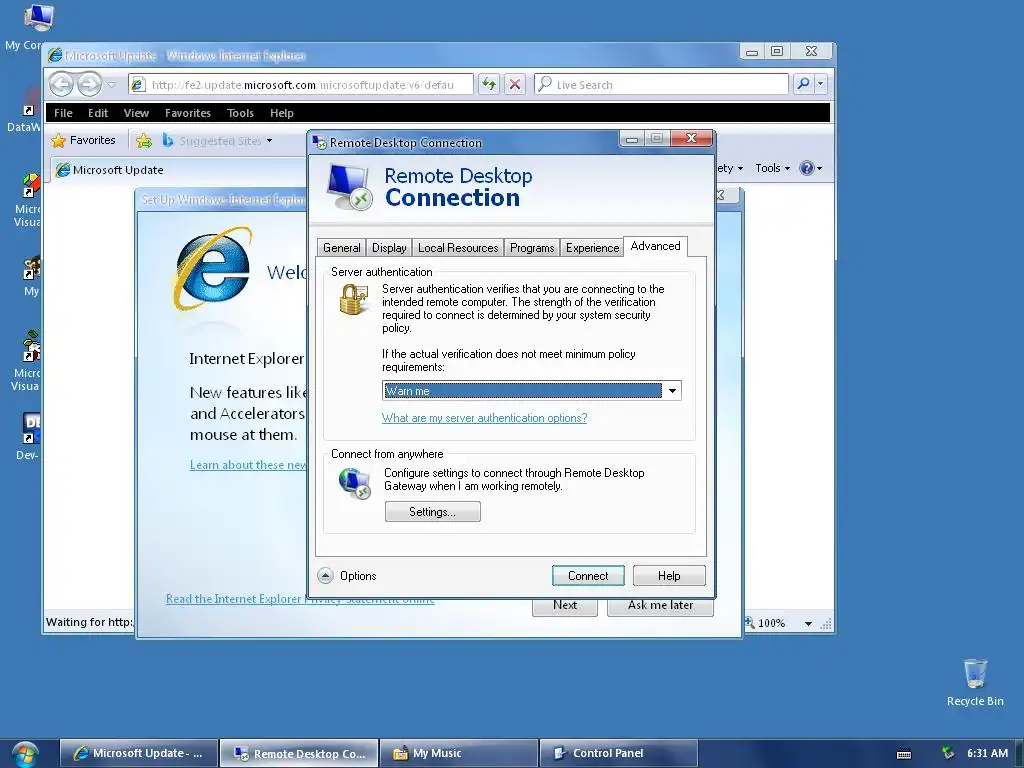Switch to Remote Desktop Connection taskbar button
The height and width of the screenshot is (768, 1024).
pyautogui.click(x=299, y=753)
